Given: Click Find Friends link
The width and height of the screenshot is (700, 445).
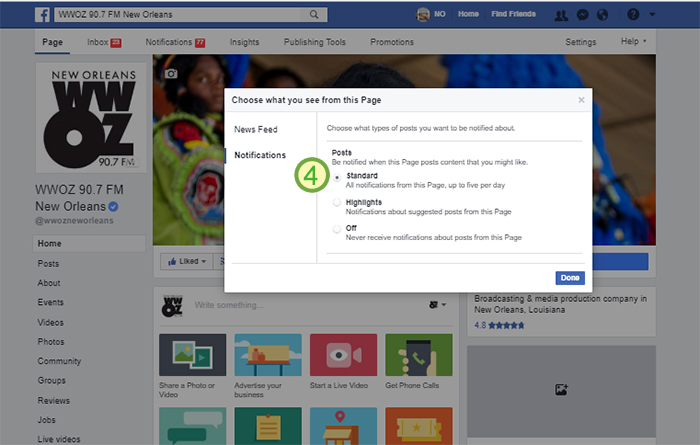Looking at the screenshot, I should click(513, 14).
